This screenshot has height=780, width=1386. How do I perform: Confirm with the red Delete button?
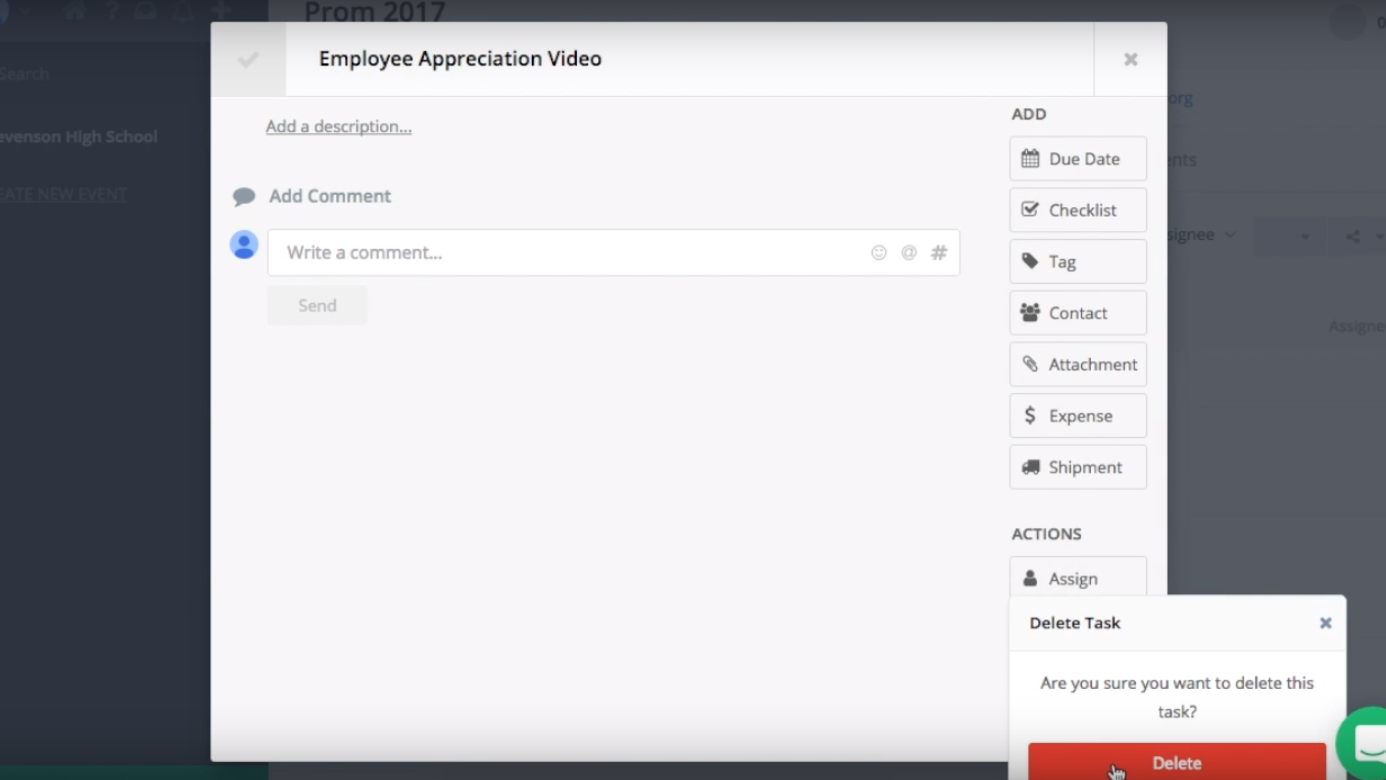(1176, 762)
